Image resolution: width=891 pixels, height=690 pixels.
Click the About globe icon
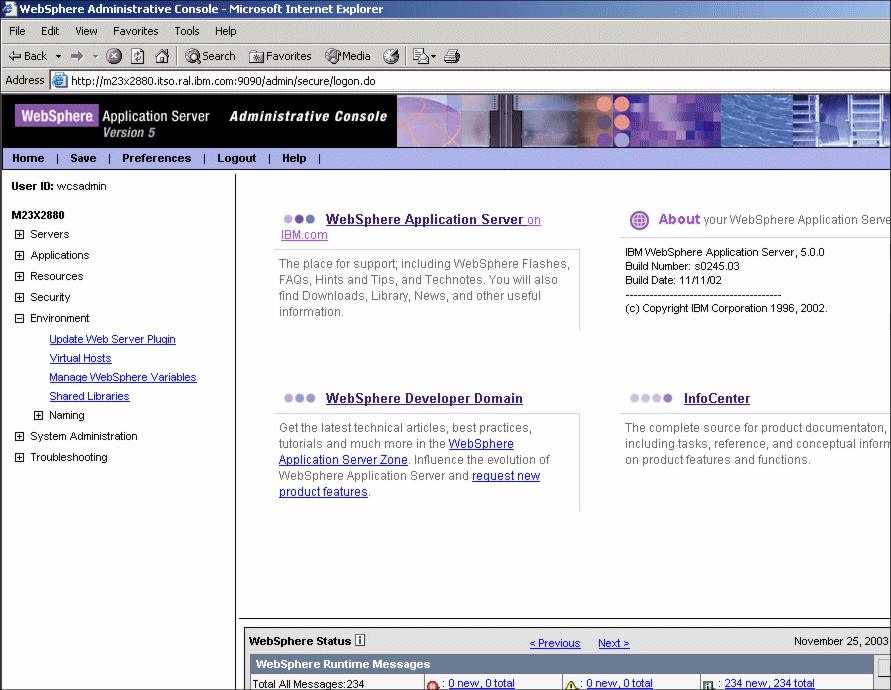tap(639, 220)
